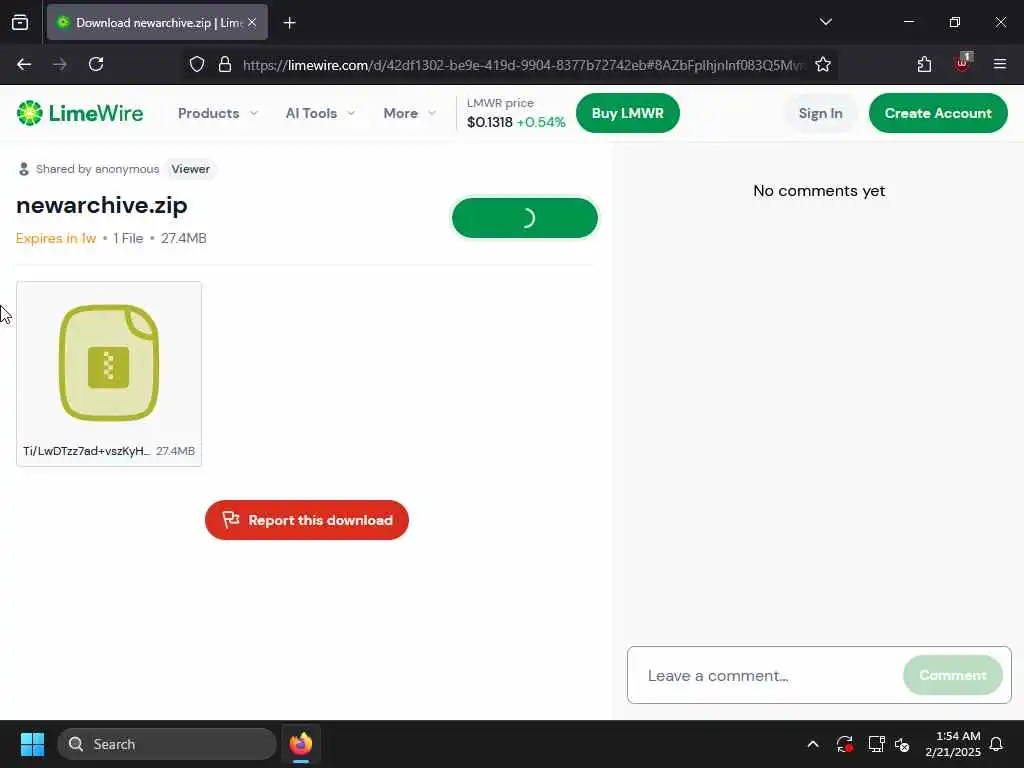Viewport: 1024px width, 768px height.
Task: Expand the More menu
Action: 409,113
